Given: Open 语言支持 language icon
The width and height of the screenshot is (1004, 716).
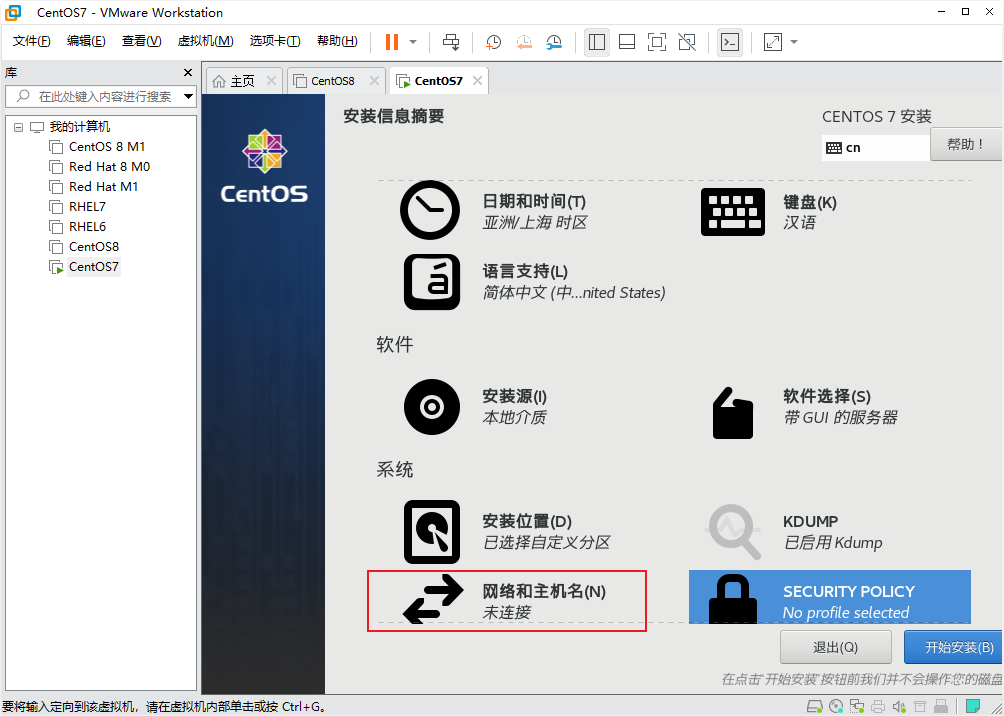Looking at the screenshot, I should pyautogui.click(x=432, y=282).
